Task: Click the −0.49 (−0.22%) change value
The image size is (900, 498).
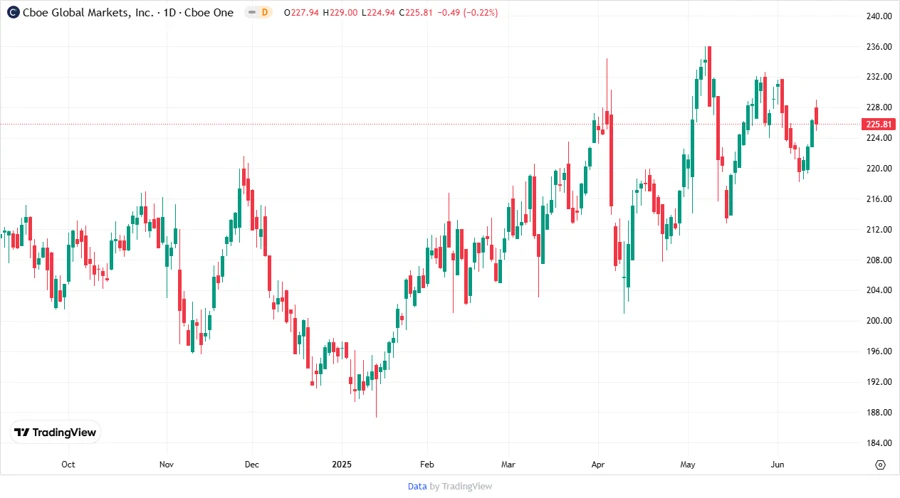Action: point(467,12)
